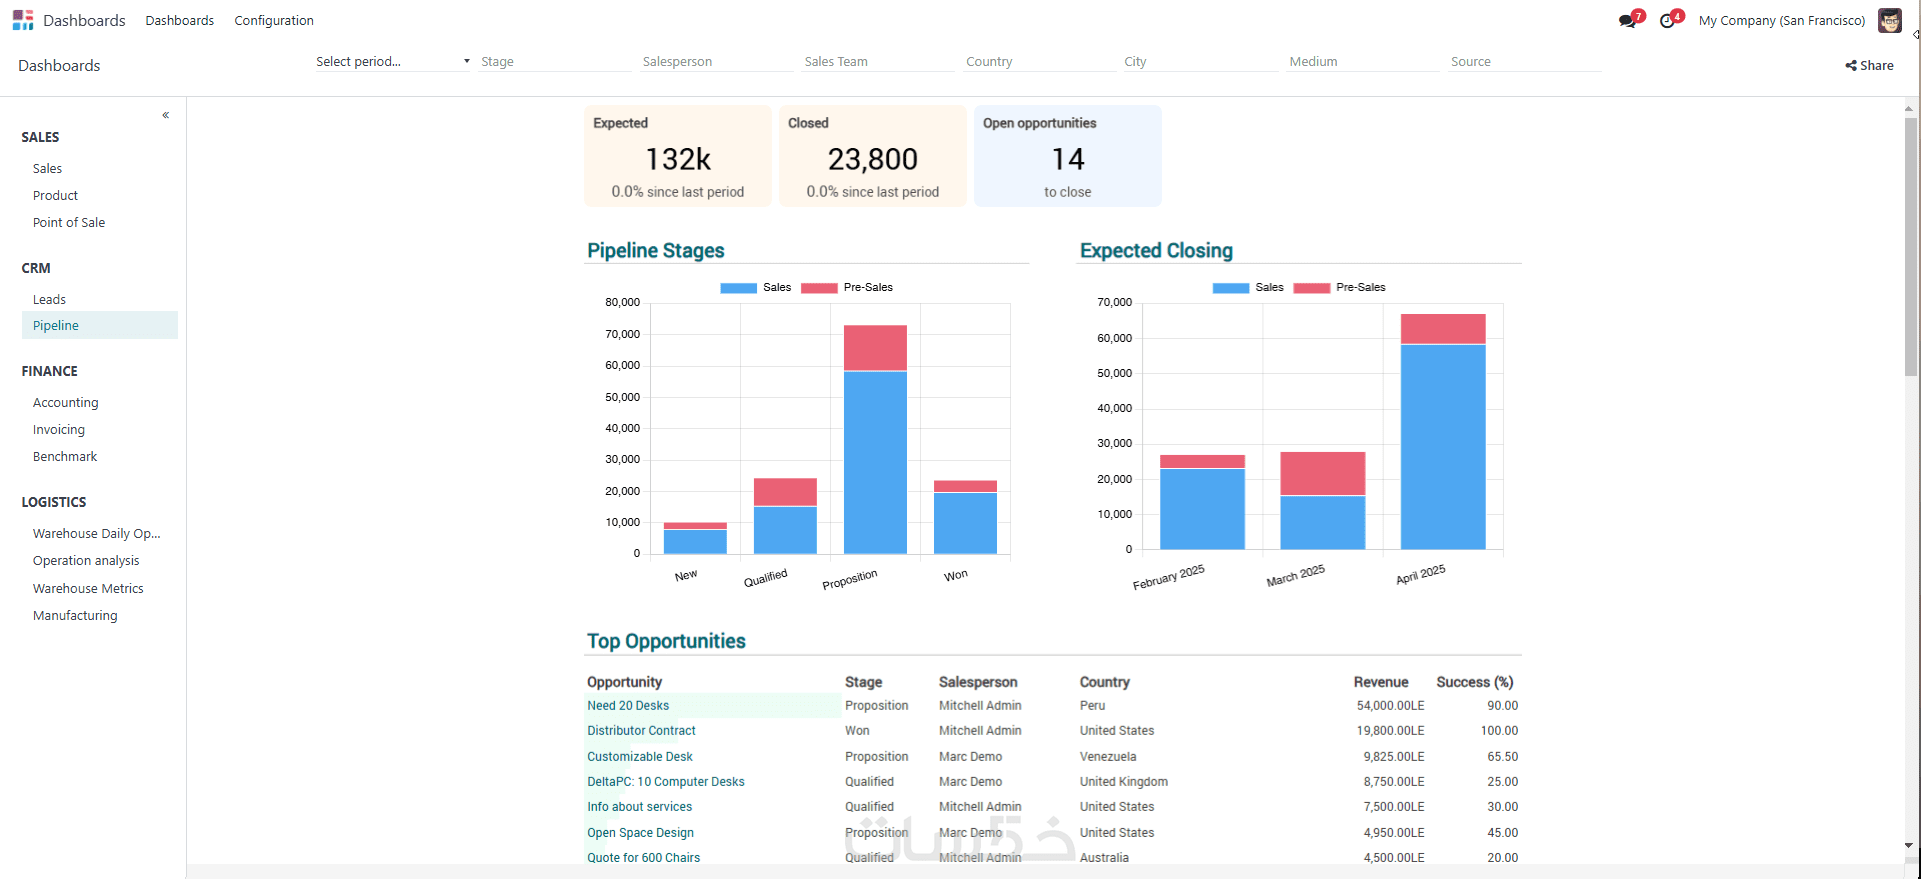Toggle Pre-Sales legend in Pipeline Stages chart
Screen dimensions: 1921x880
click(847, 288)
